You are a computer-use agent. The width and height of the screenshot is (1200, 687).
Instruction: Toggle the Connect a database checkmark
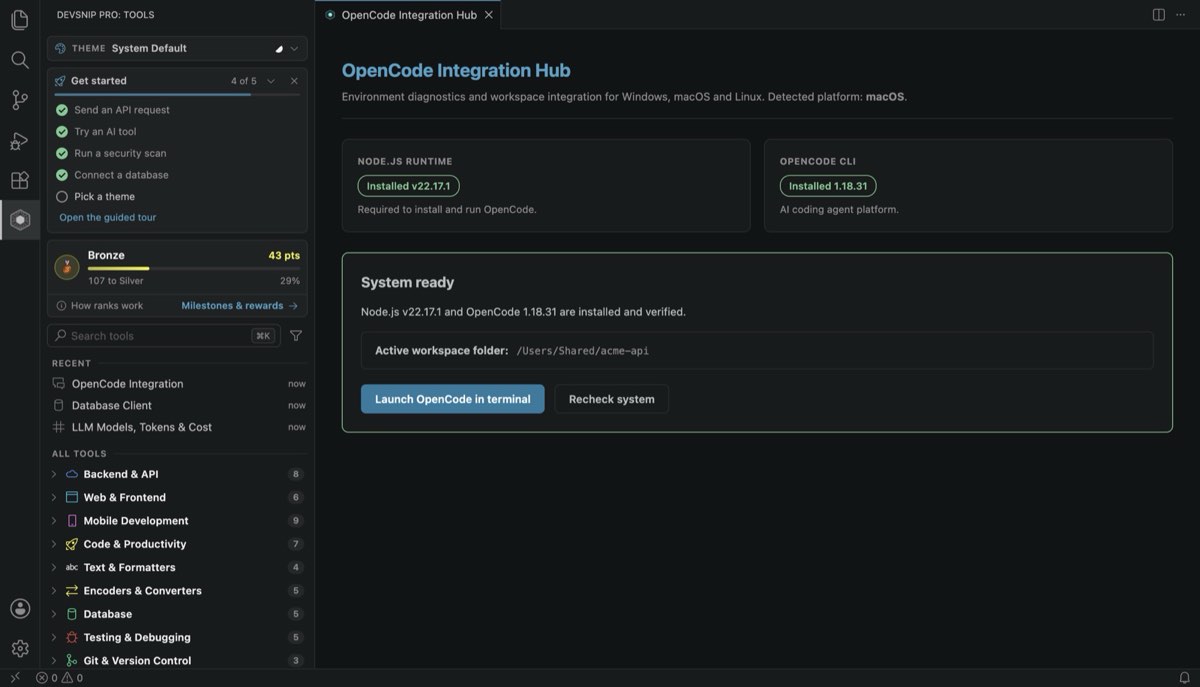[62, 175]
